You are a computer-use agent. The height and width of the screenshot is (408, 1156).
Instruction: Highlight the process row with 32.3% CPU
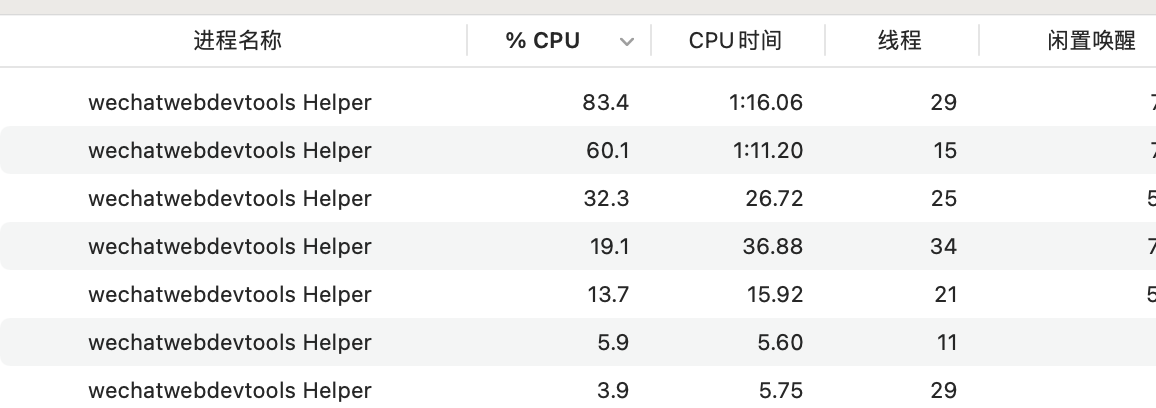tap(230, 198)
